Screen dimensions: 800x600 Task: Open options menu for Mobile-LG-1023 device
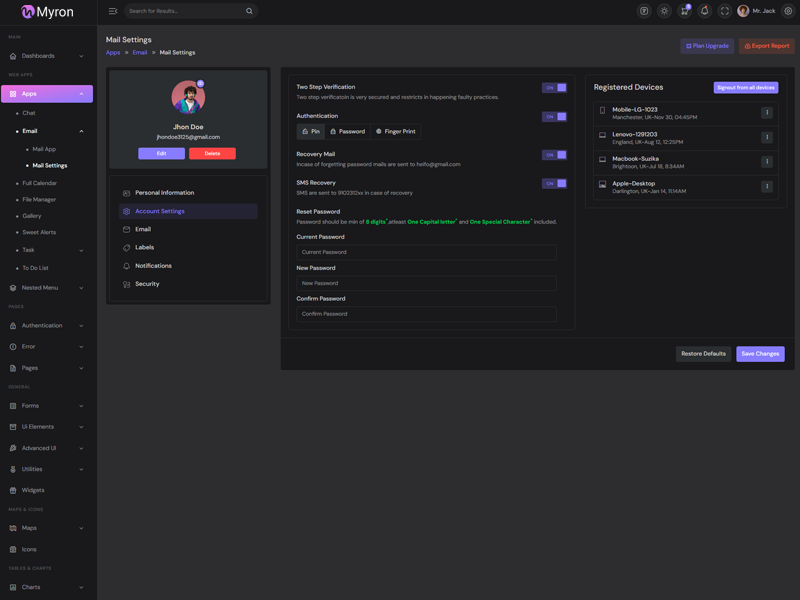tap(767, 113)
